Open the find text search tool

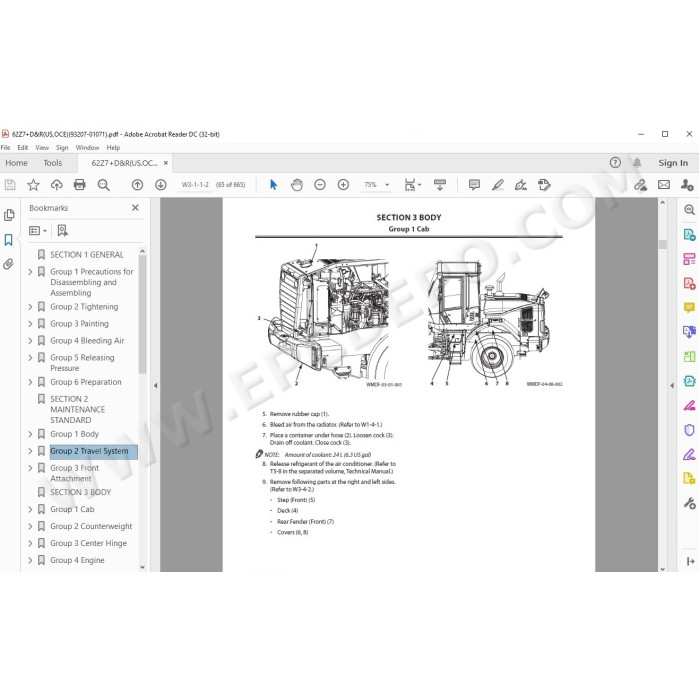pyautogui.click(x=104, y=185)
